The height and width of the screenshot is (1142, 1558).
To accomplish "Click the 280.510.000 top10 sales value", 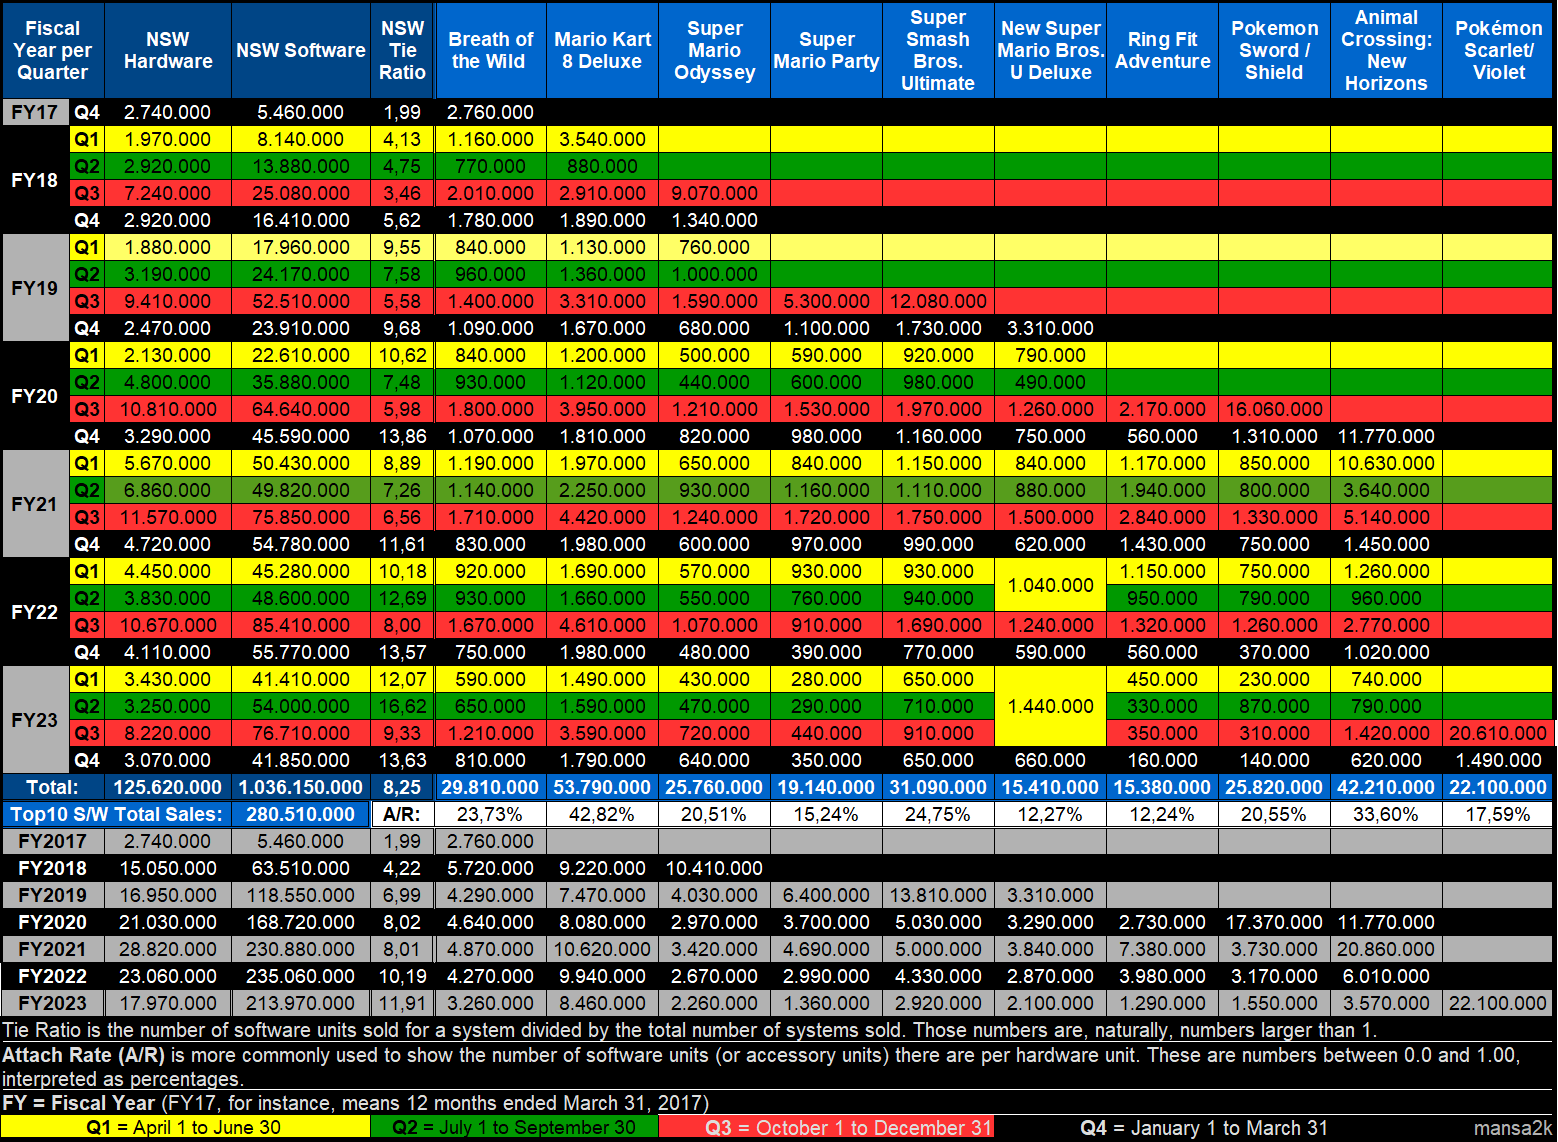I will 301,814.
